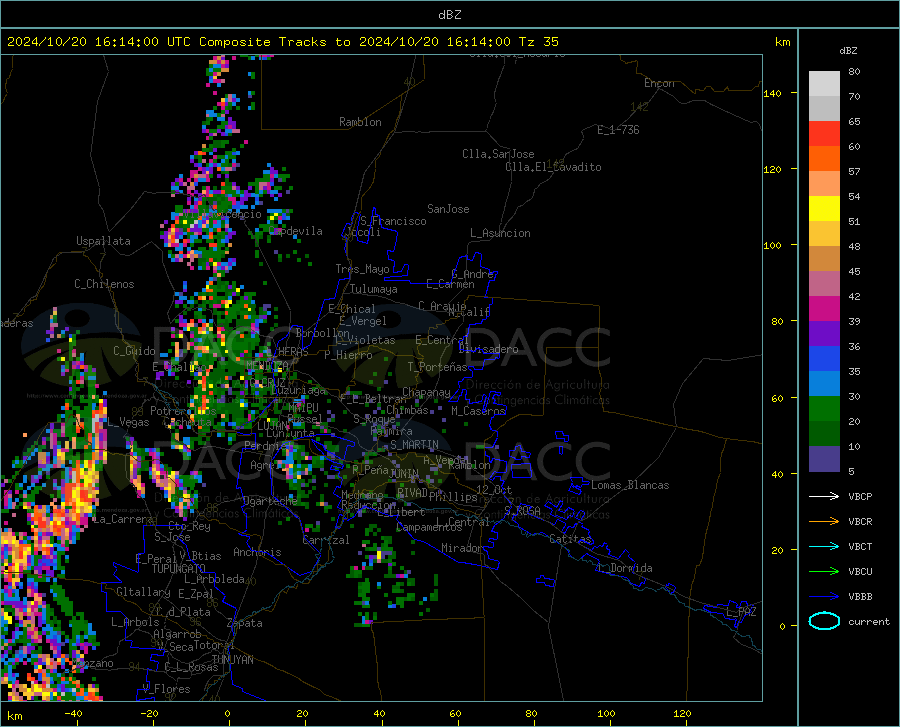Click the 'V_Flores' map label
This screenshot has width=900, height=727.
click(166, 689)
